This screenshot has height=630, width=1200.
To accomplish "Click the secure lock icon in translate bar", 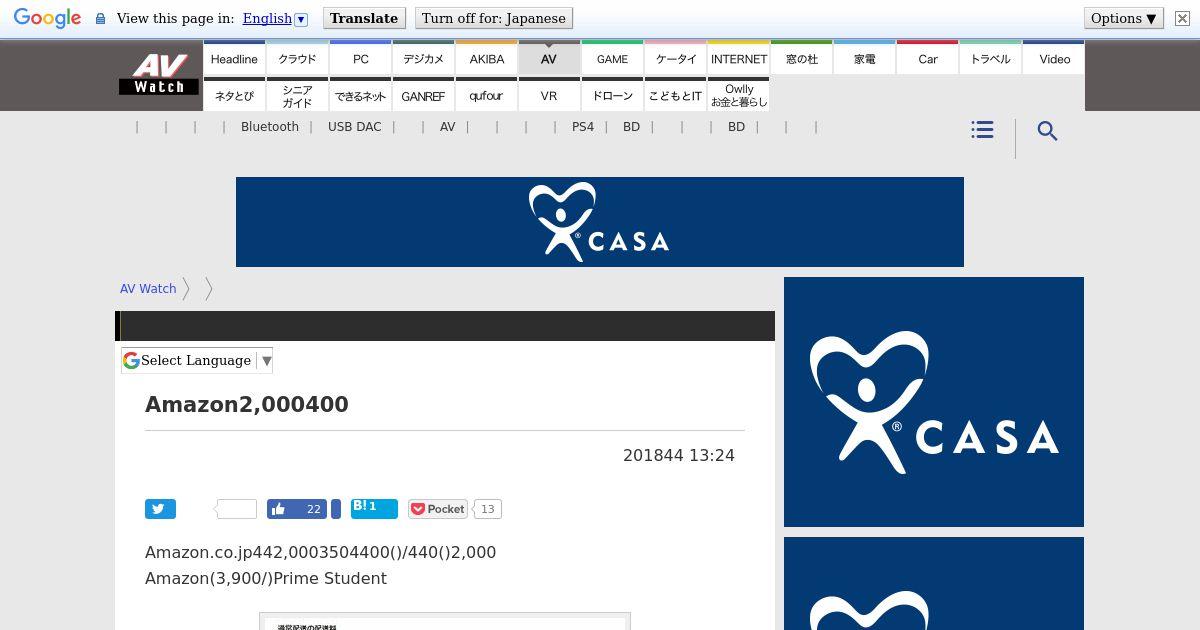I will 100,19.
